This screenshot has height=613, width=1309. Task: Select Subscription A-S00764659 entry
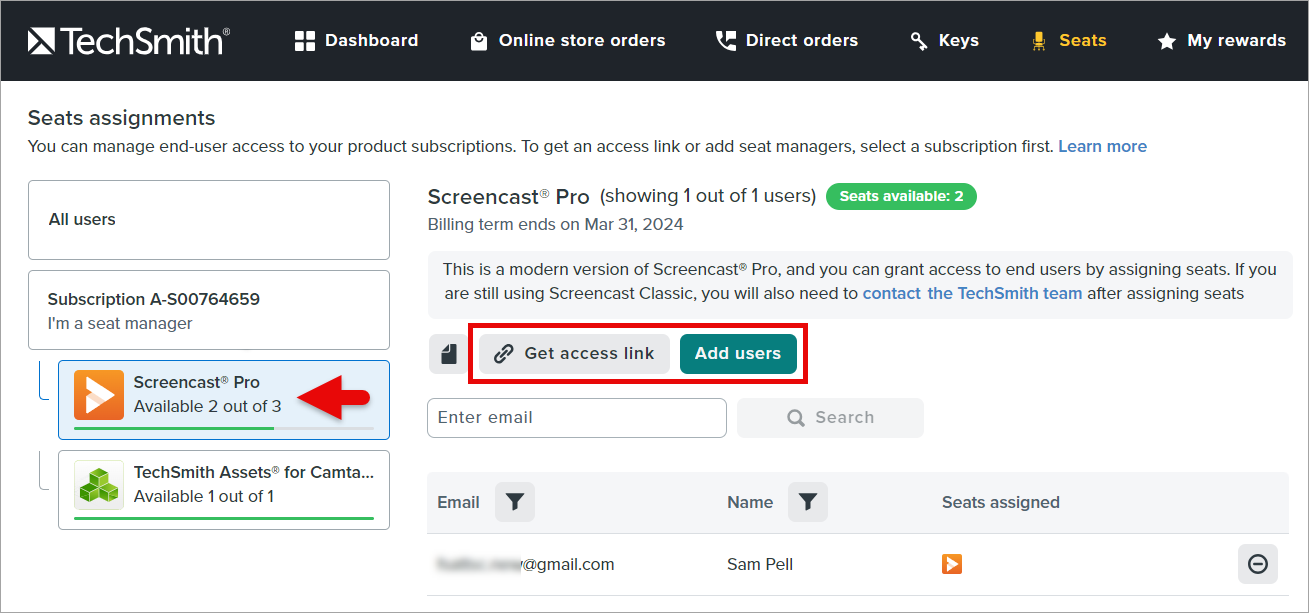[209, 310]
